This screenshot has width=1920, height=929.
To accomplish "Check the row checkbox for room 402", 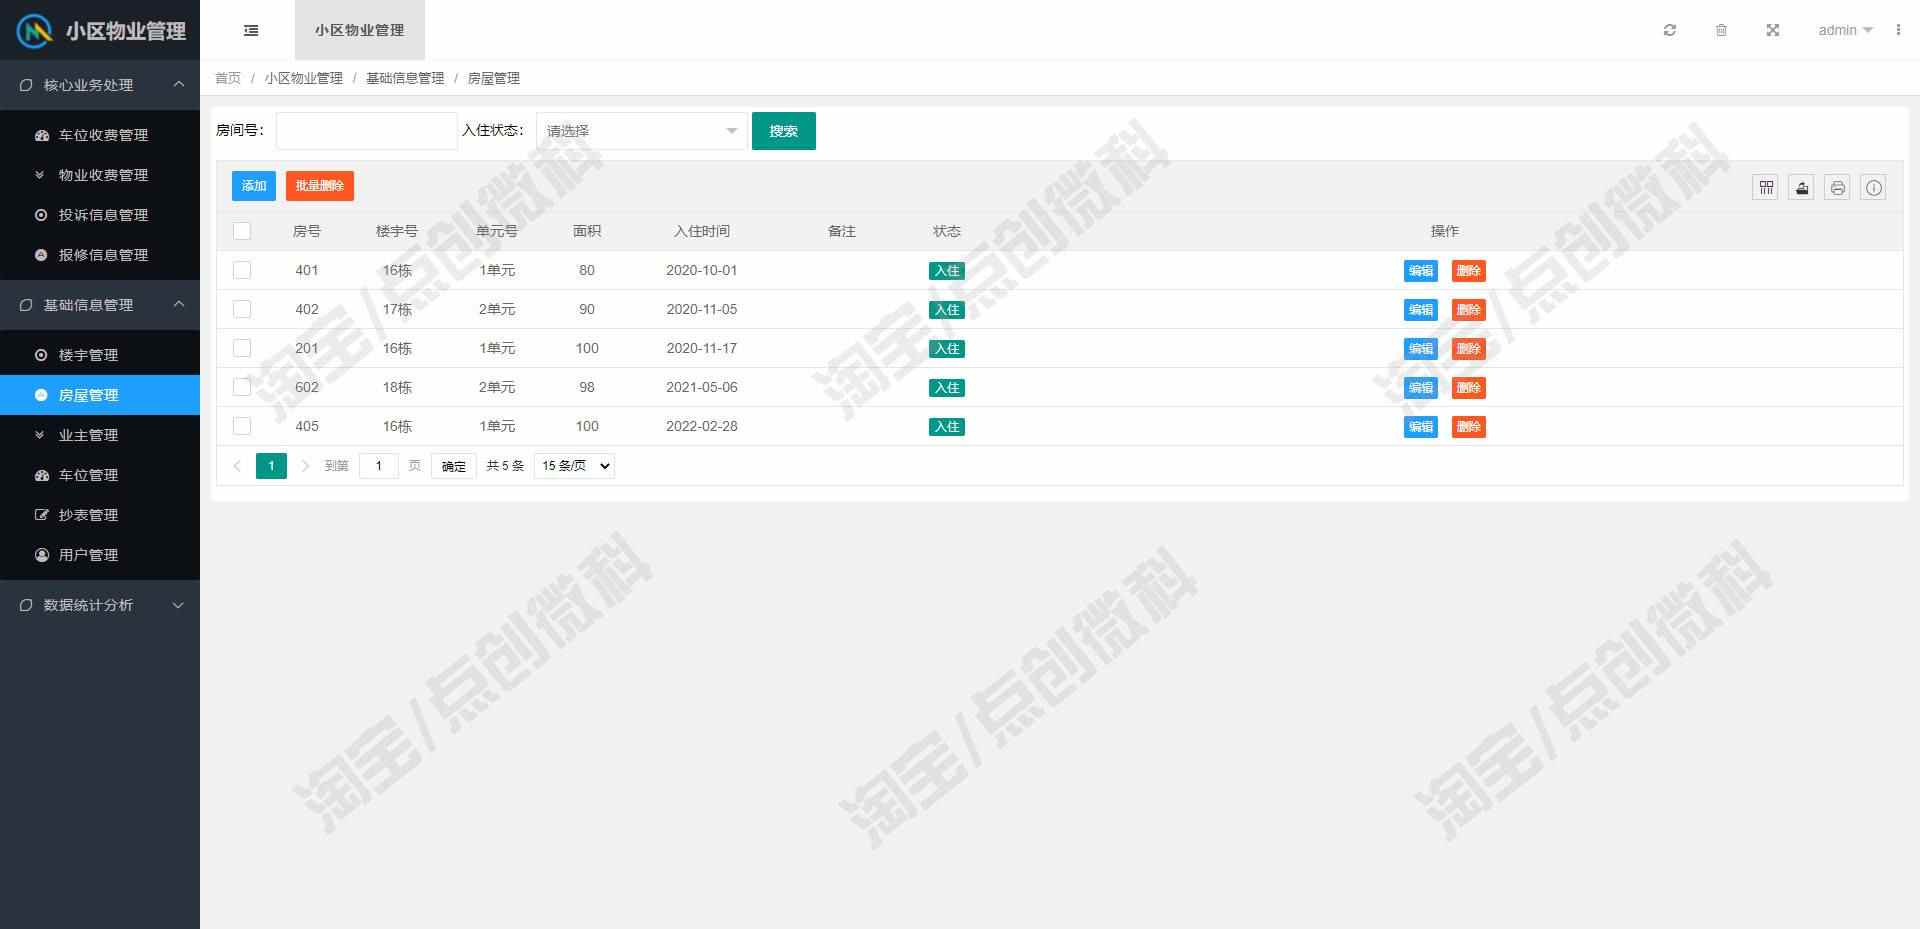I will pos(242,309).
